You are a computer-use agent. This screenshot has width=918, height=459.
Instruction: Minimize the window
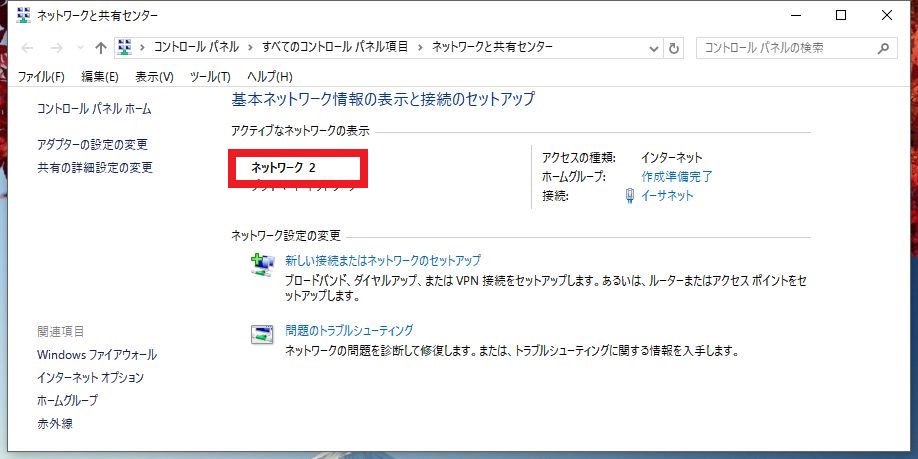[794, 16]
